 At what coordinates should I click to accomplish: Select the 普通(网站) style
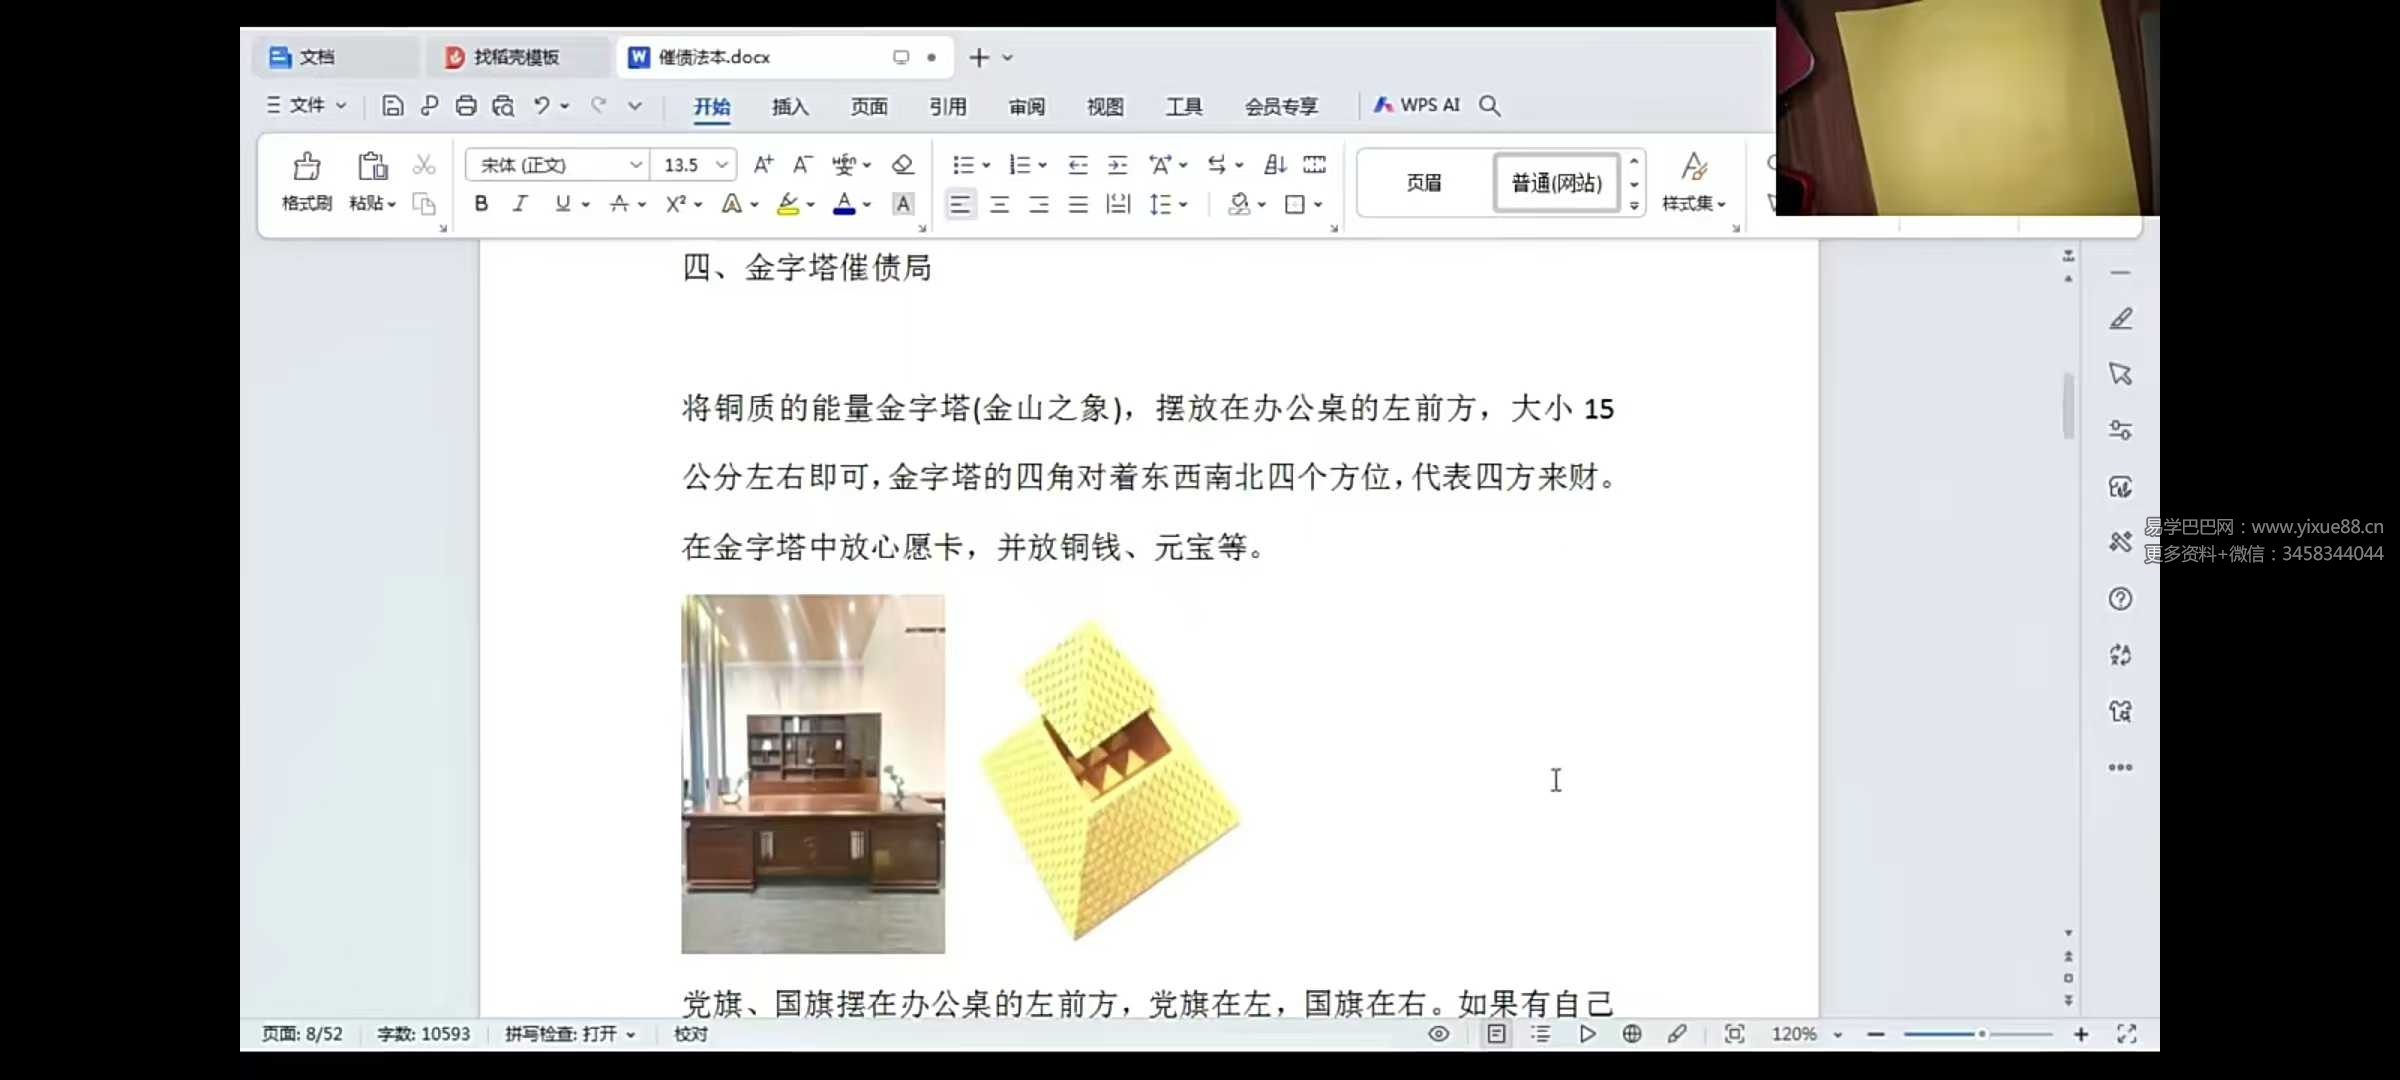tap(1556, 183)
